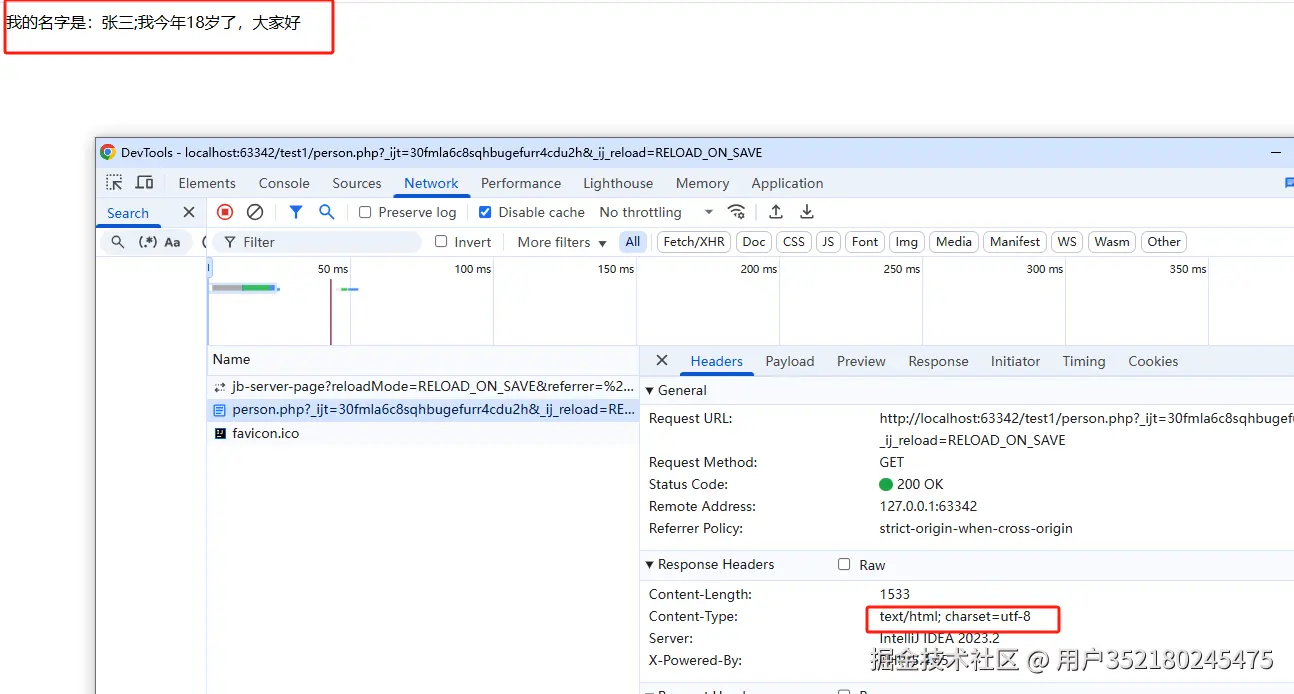Select the favicon.ico request row
This screenshot has width=1294, height=694.
[x=423, y=433]
